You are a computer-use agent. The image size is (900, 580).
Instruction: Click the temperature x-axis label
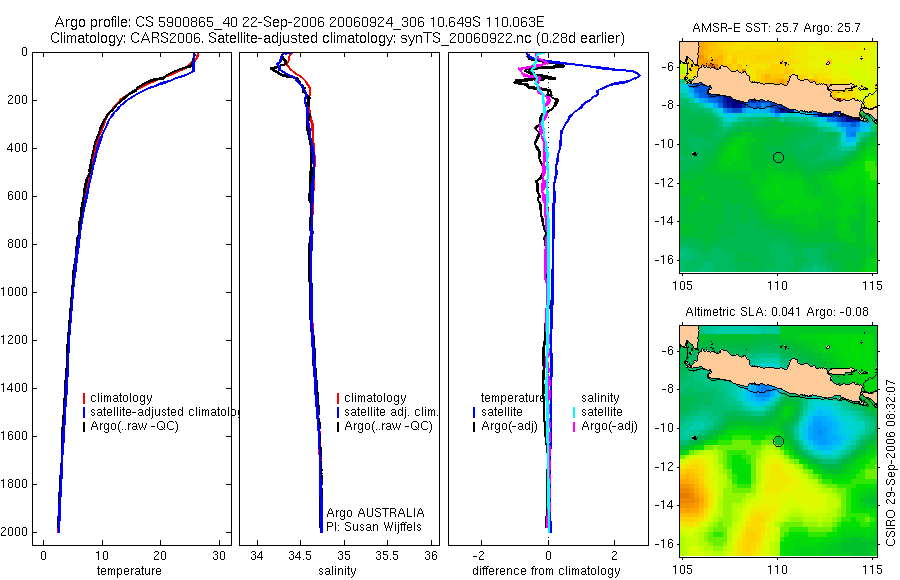(x=129, y=571)
